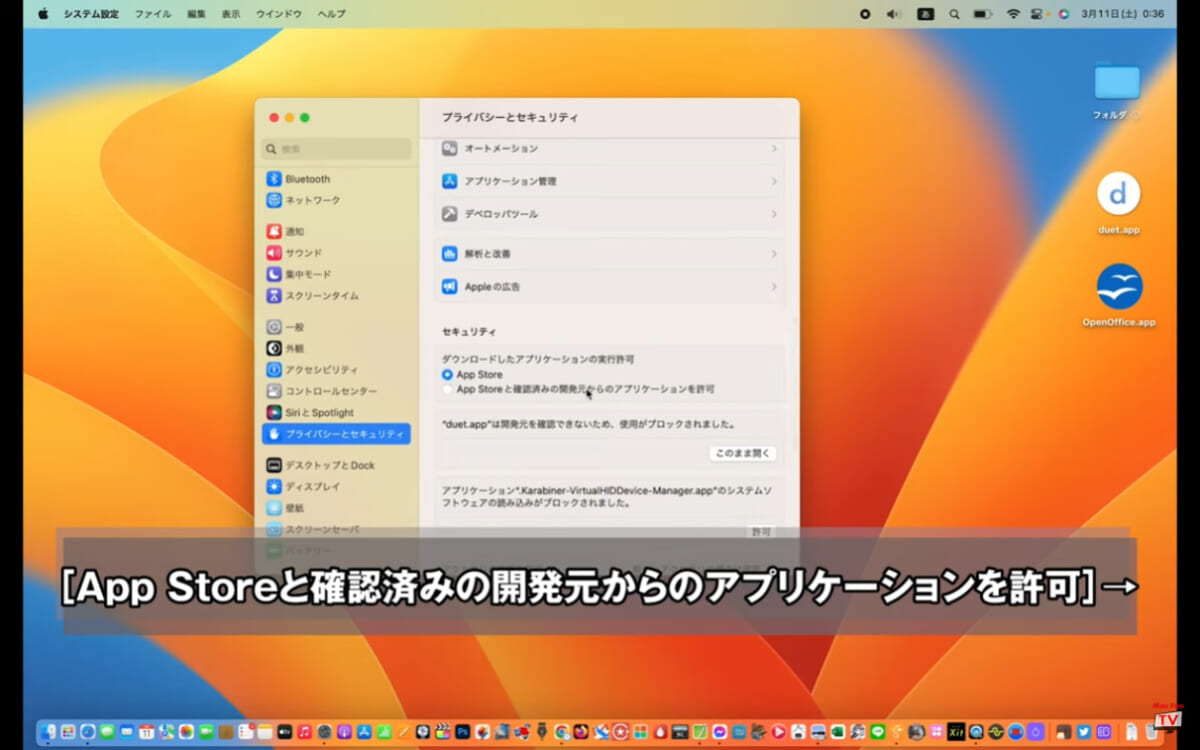The image size is (1200, 750).
Task: Expand the オートメーション row chevron
Action: [x=774, y=148]
